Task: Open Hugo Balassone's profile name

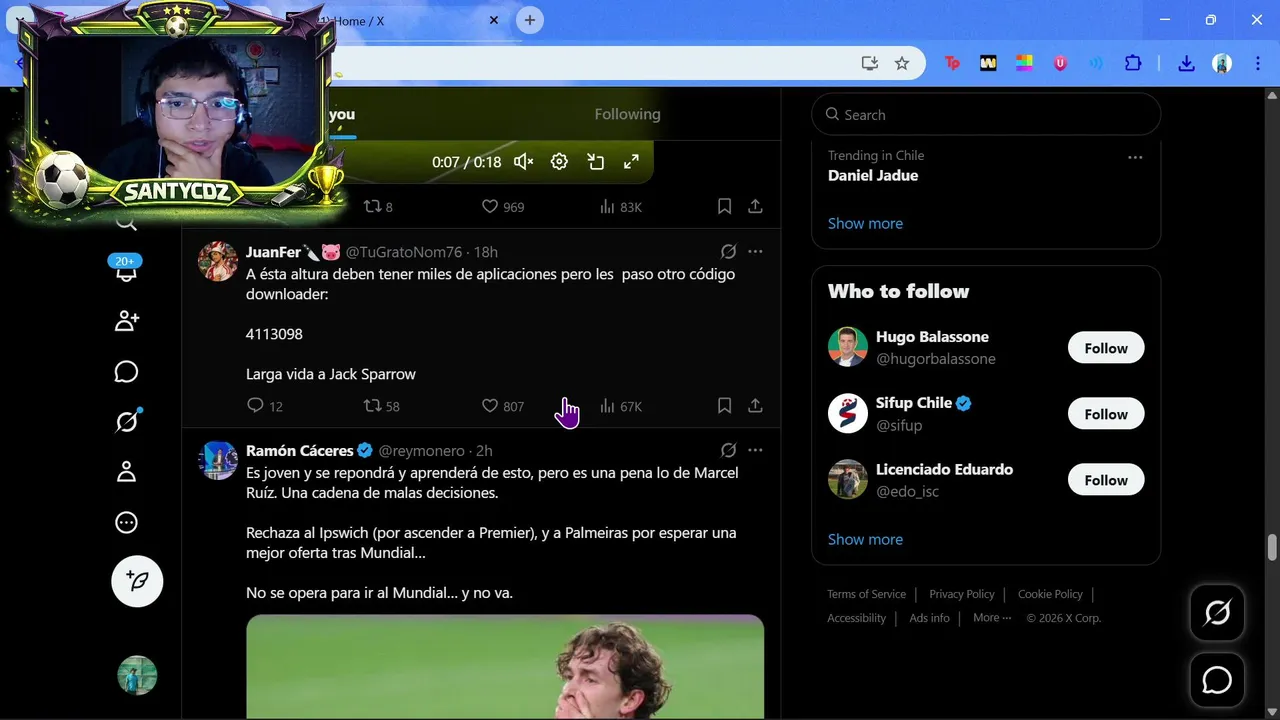Action: coord(932,337)
